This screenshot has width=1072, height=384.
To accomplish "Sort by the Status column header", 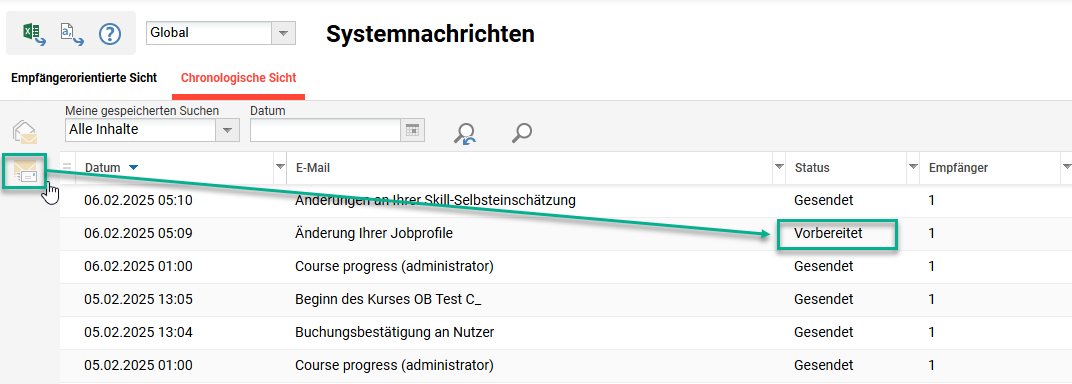I will click(x=812, y=167).
